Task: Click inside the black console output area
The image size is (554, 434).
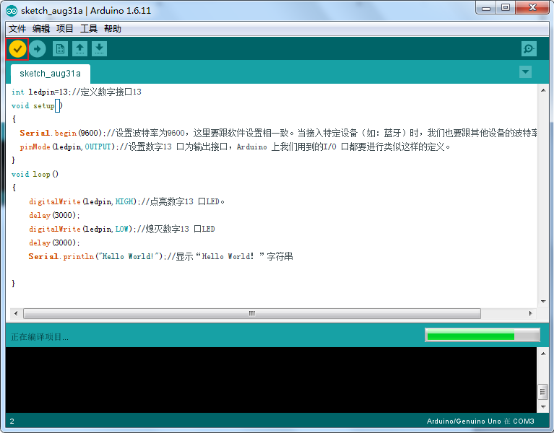Action: pos(271,380)
